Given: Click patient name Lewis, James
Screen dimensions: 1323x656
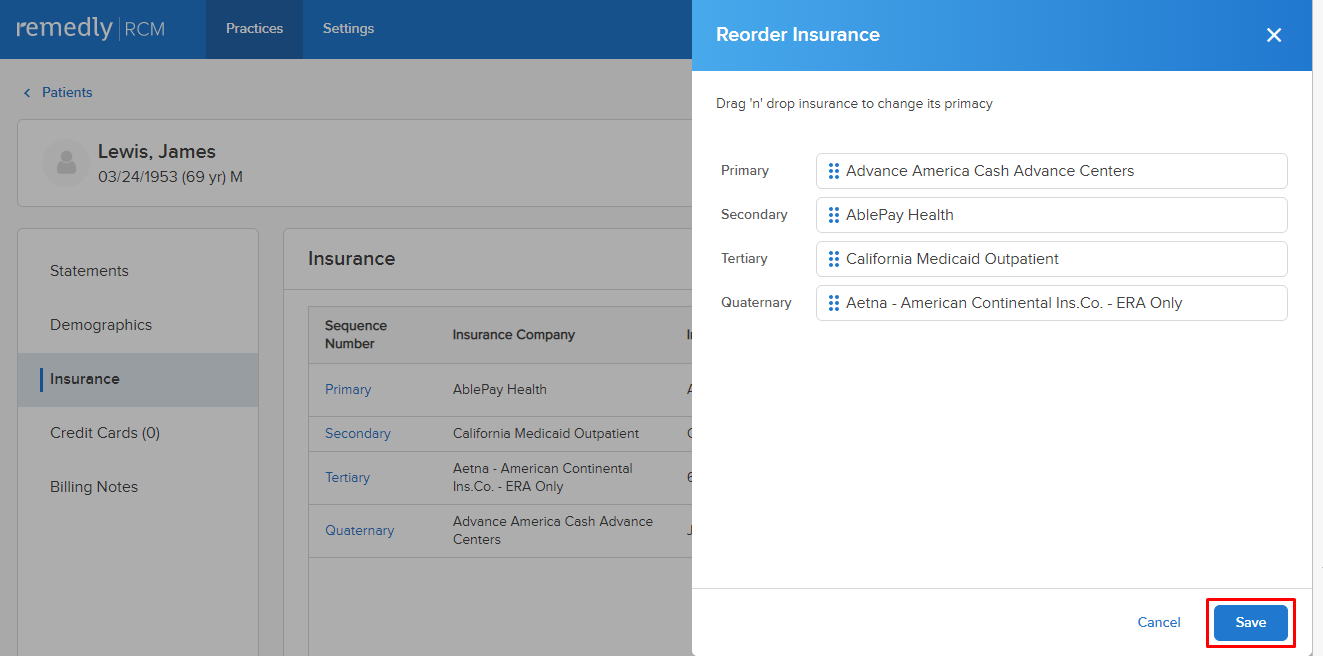Looking at the screenshot, I should pyautogui.click(x=157, y=152).
